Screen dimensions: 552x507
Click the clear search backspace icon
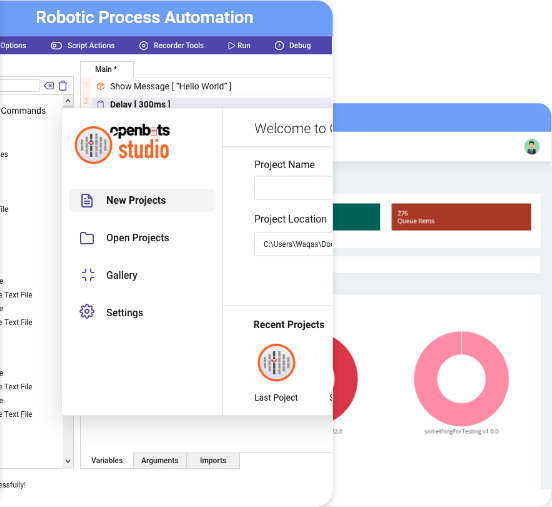tap(49, 86)
